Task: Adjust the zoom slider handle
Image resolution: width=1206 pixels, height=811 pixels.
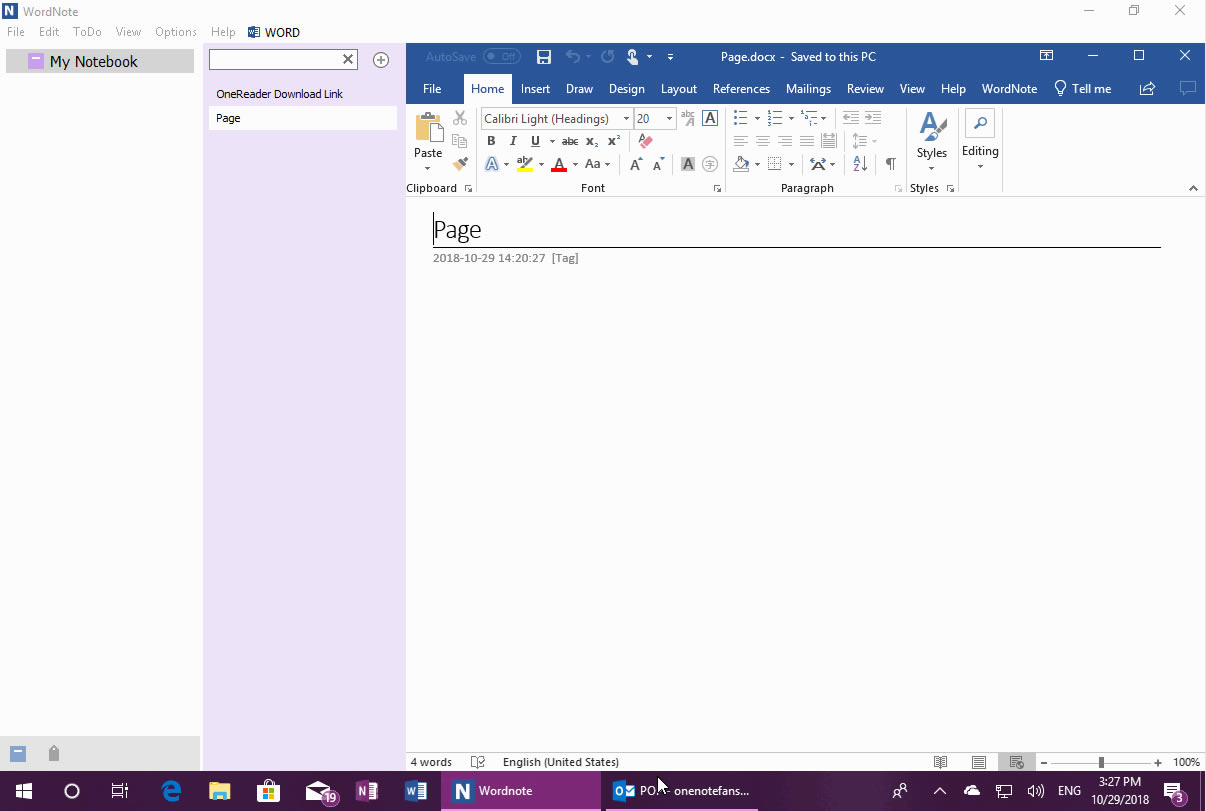Action: click(x=1100, y=762)
